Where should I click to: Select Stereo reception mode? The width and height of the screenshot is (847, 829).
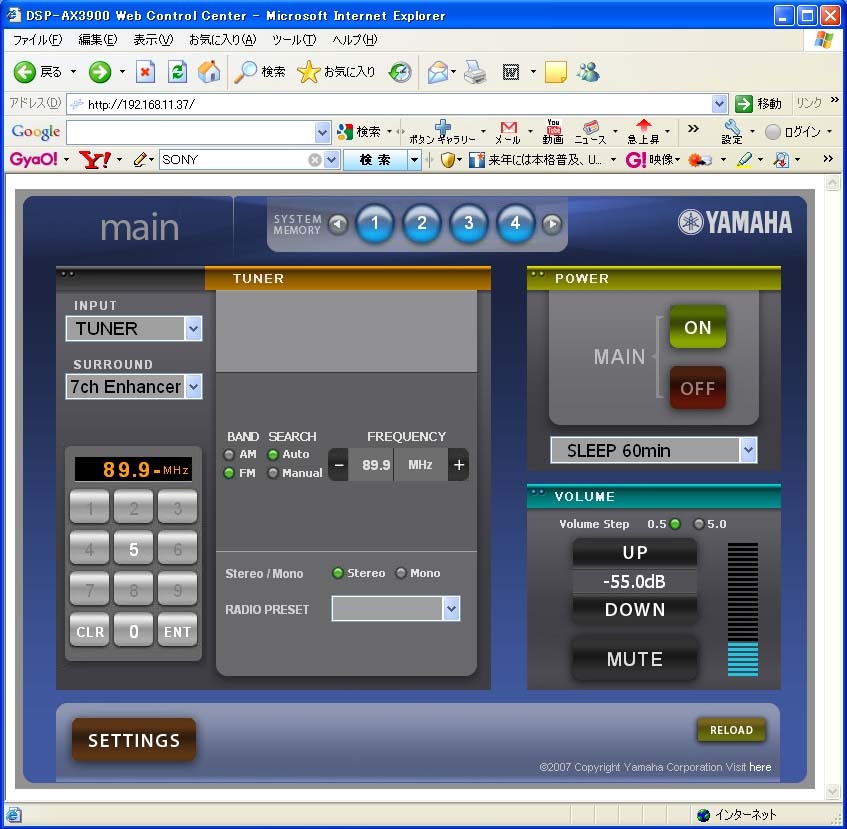[338, 573]
